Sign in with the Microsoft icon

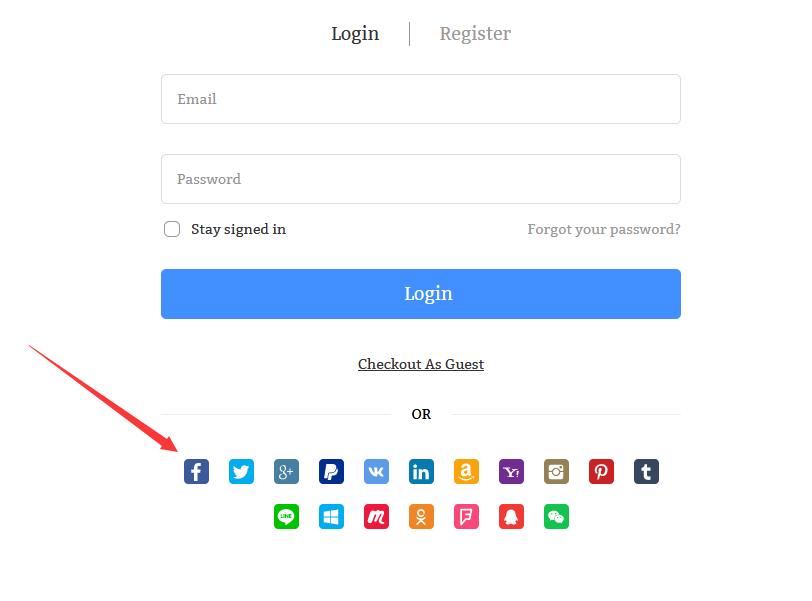(x=331, y=517)
